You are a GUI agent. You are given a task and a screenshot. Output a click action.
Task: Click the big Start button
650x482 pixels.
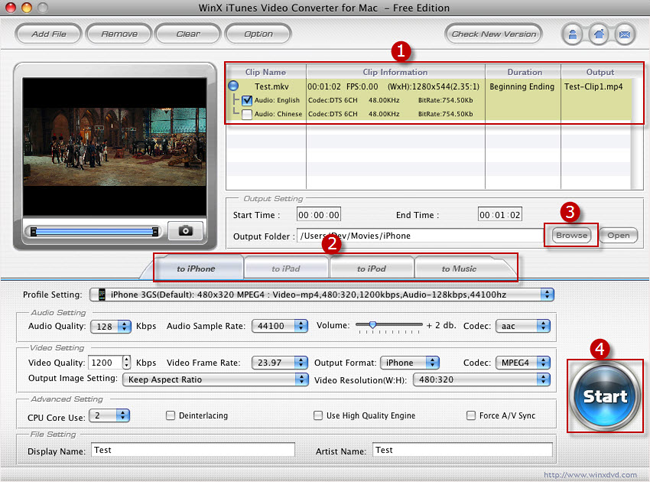605,396
